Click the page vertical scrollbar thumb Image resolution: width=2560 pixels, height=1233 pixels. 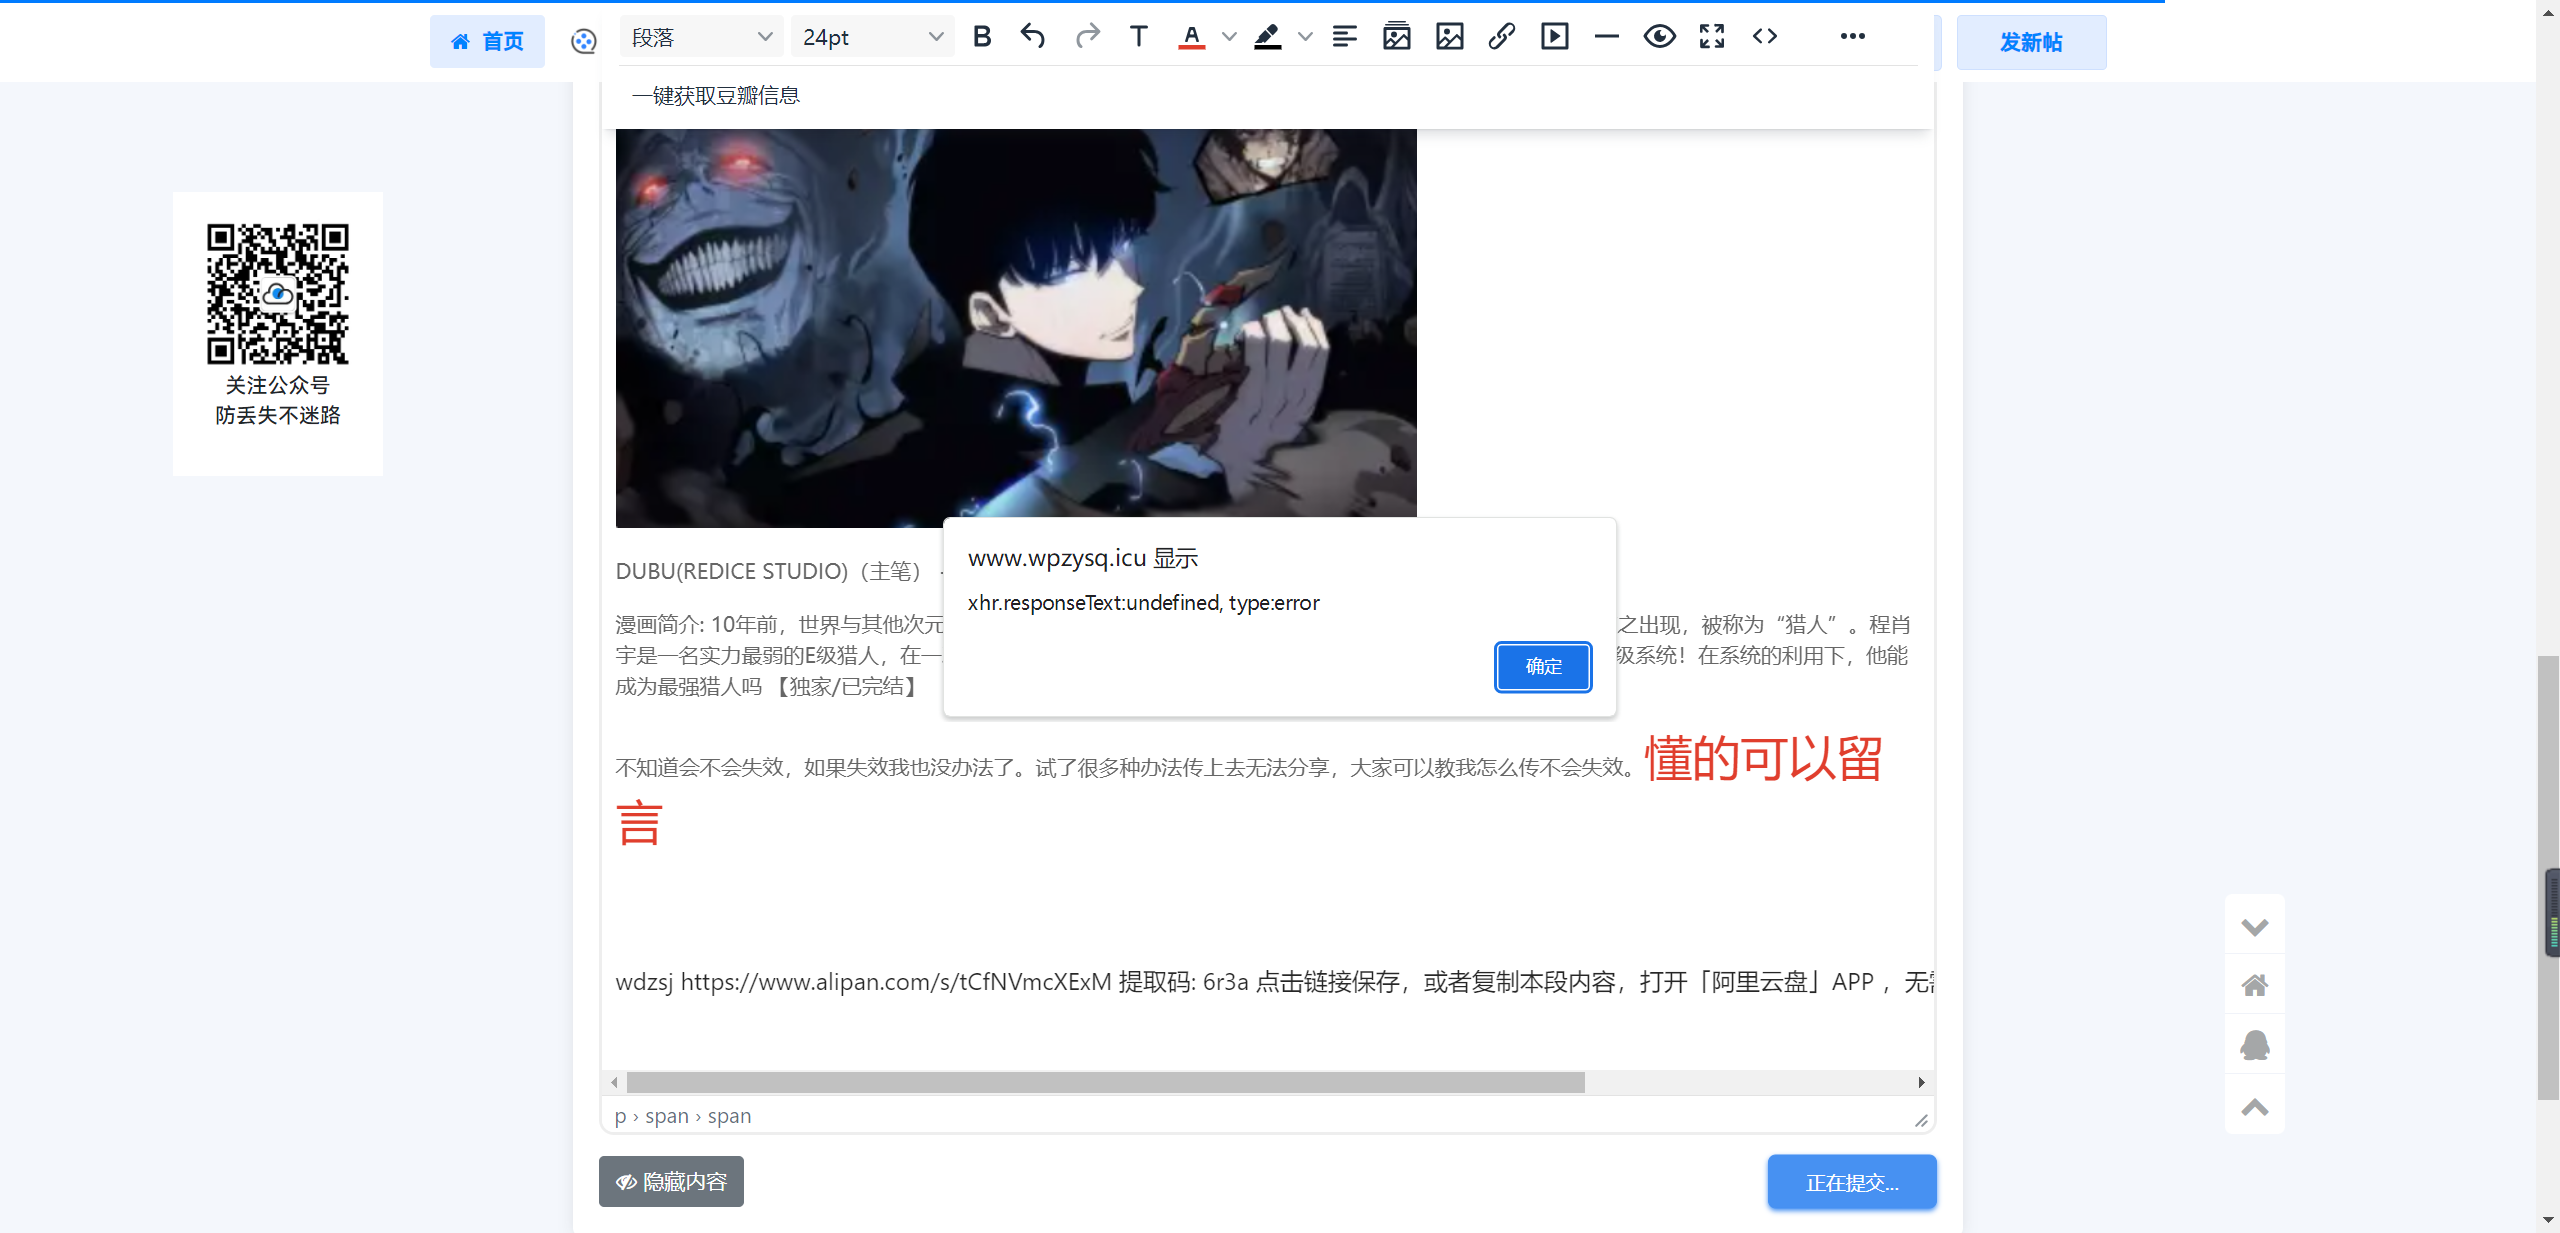[x=2548, y=878]
